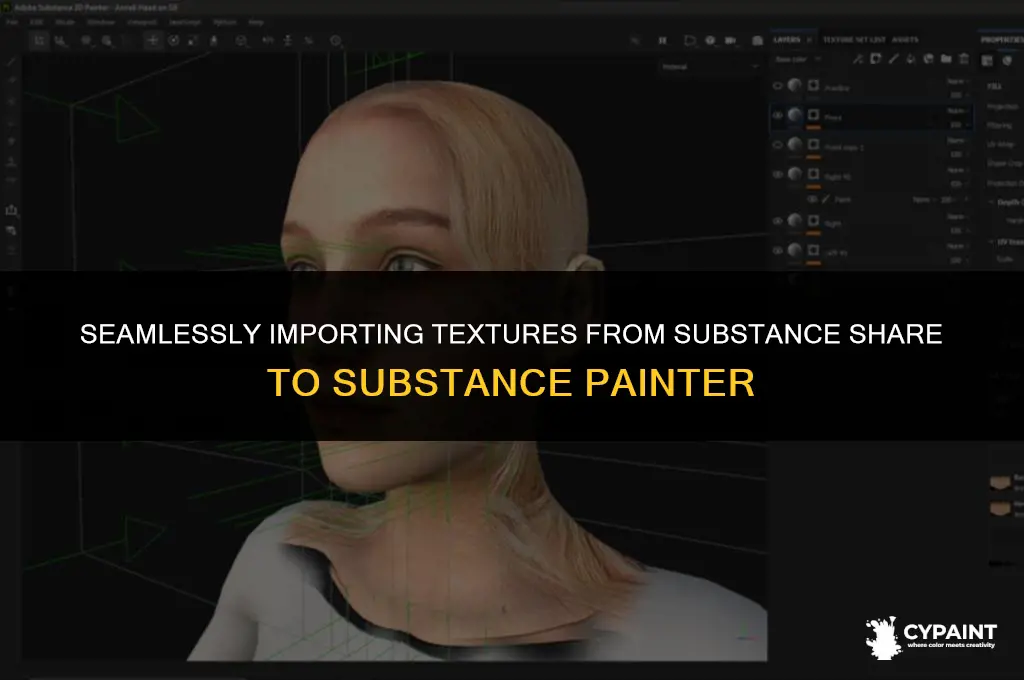Open blend mode dropdown of Fixed copy 1
Viewport: 1024px width, 680px height.
click(x=957, y=140)
